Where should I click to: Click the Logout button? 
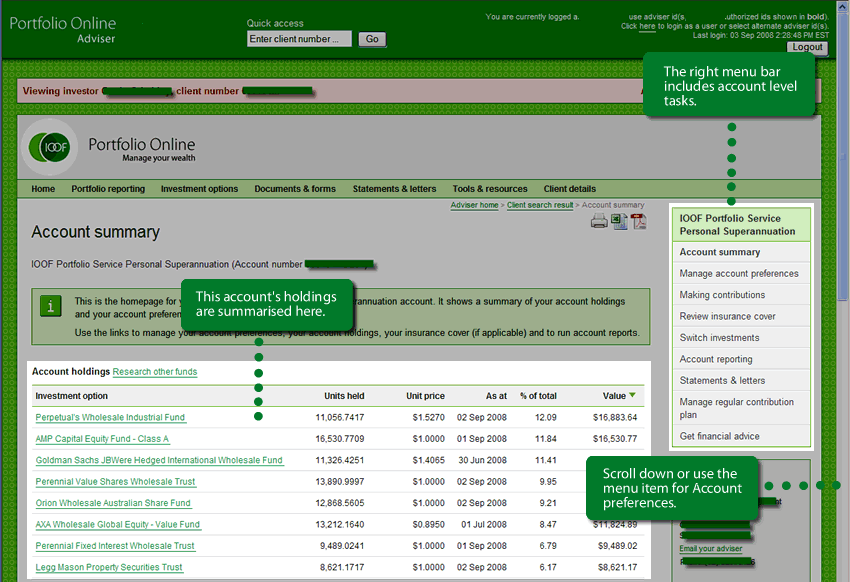tap(807, 47)
